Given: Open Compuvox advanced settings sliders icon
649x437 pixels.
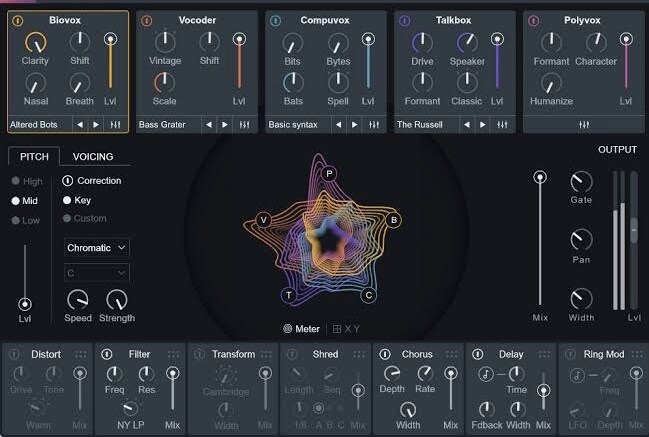Looking at the screenshot, I should click(374, 125).
